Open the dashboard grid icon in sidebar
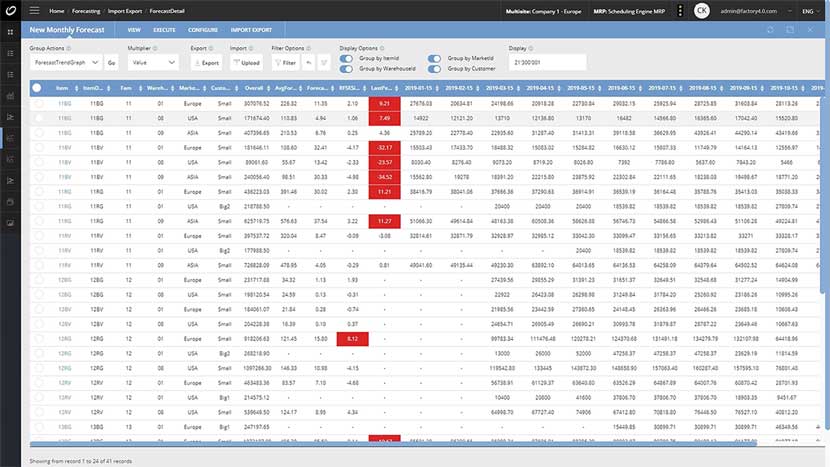 [10, 32]
